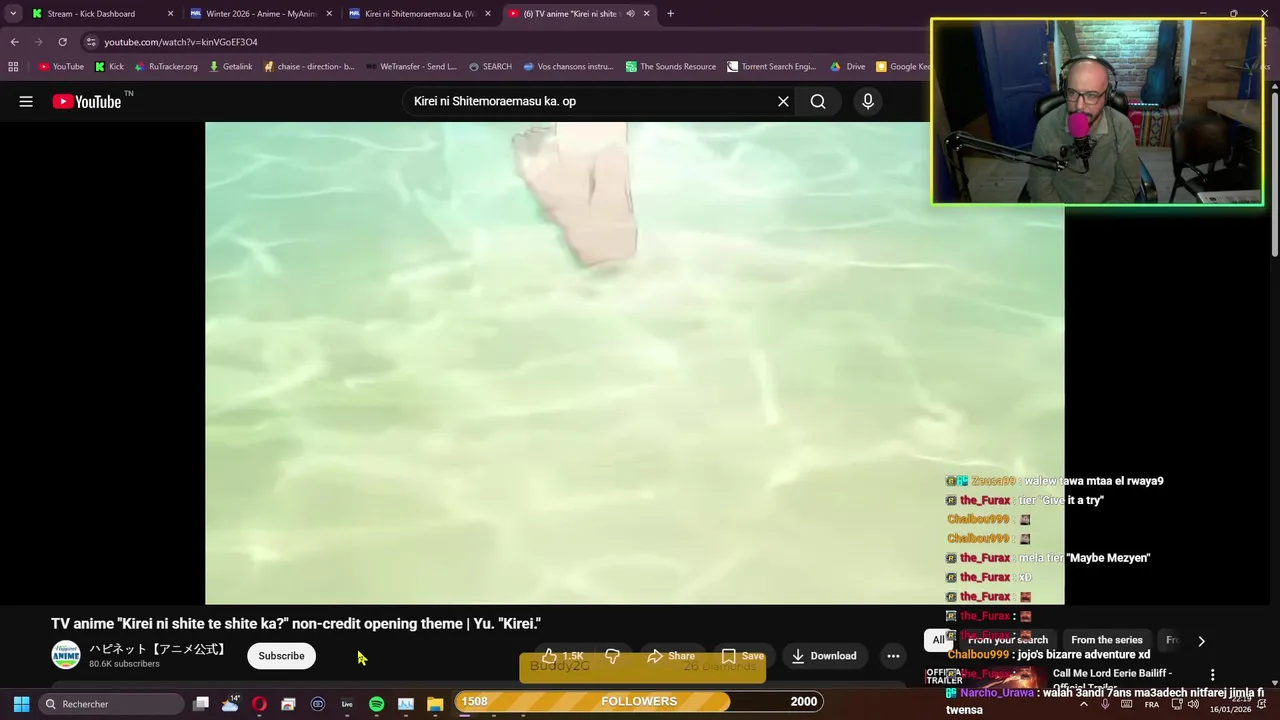Open options for Call Me Lord video
This screenshot has width=1280, height=720.
click(1212, 675)
